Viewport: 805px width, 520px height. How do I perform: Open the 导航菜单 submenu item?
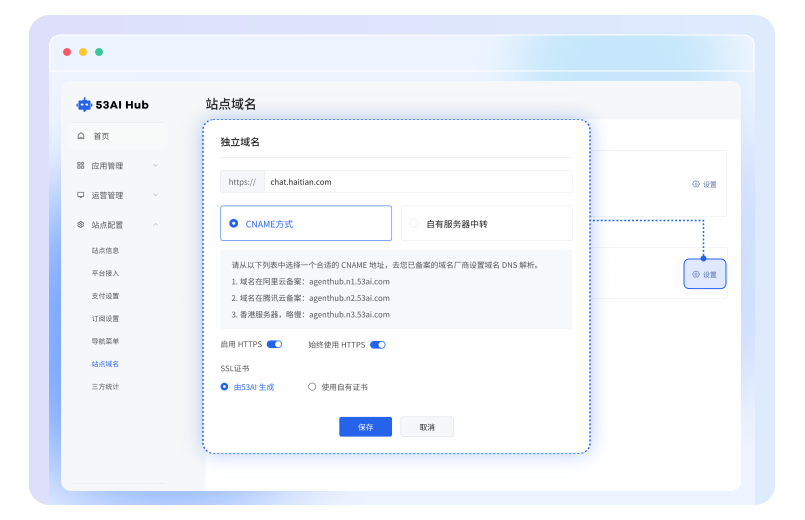tap(105, 341)
